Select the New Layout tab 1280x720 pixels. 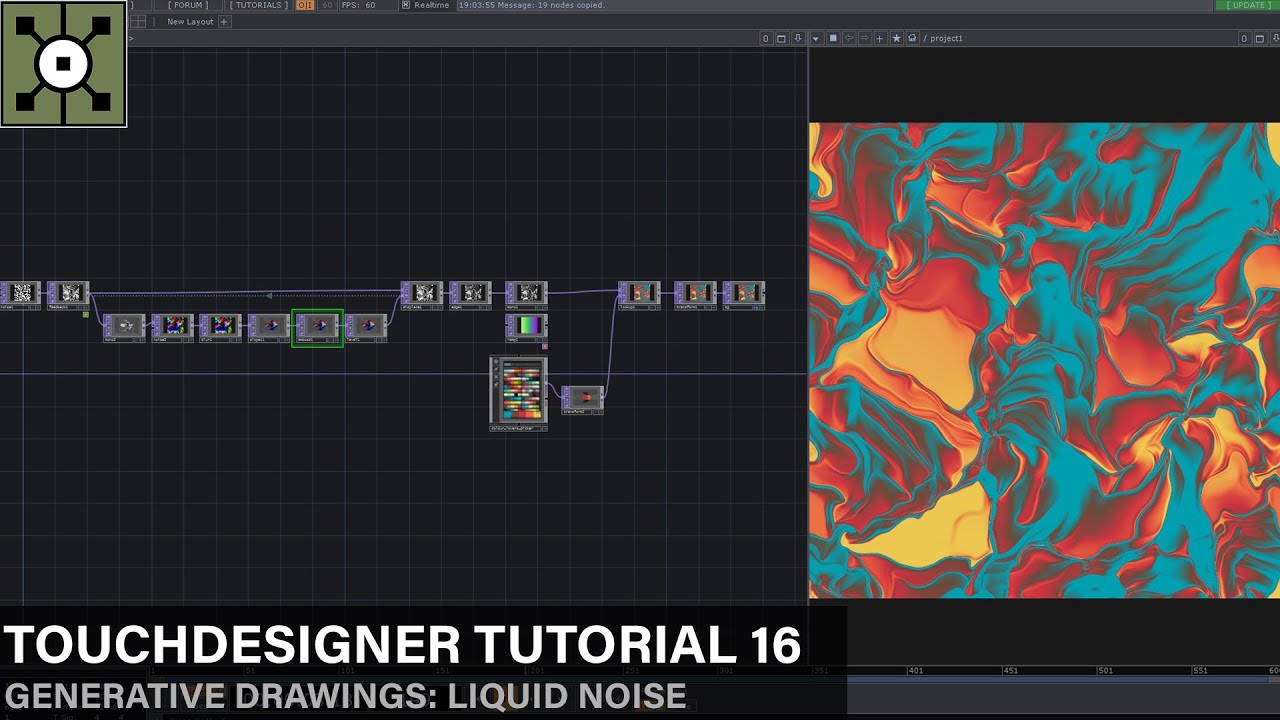[190, 21]
